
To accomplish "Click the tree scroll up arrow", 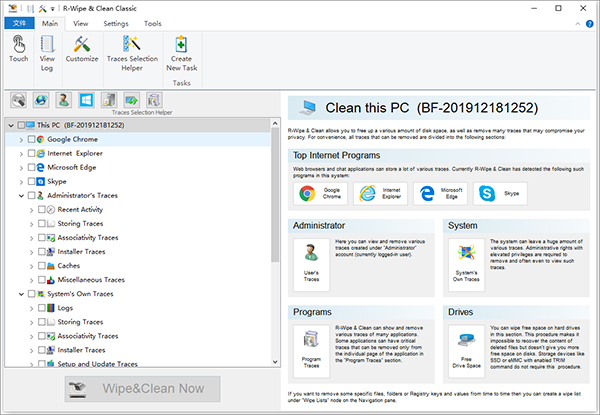I will pos(275,123).
